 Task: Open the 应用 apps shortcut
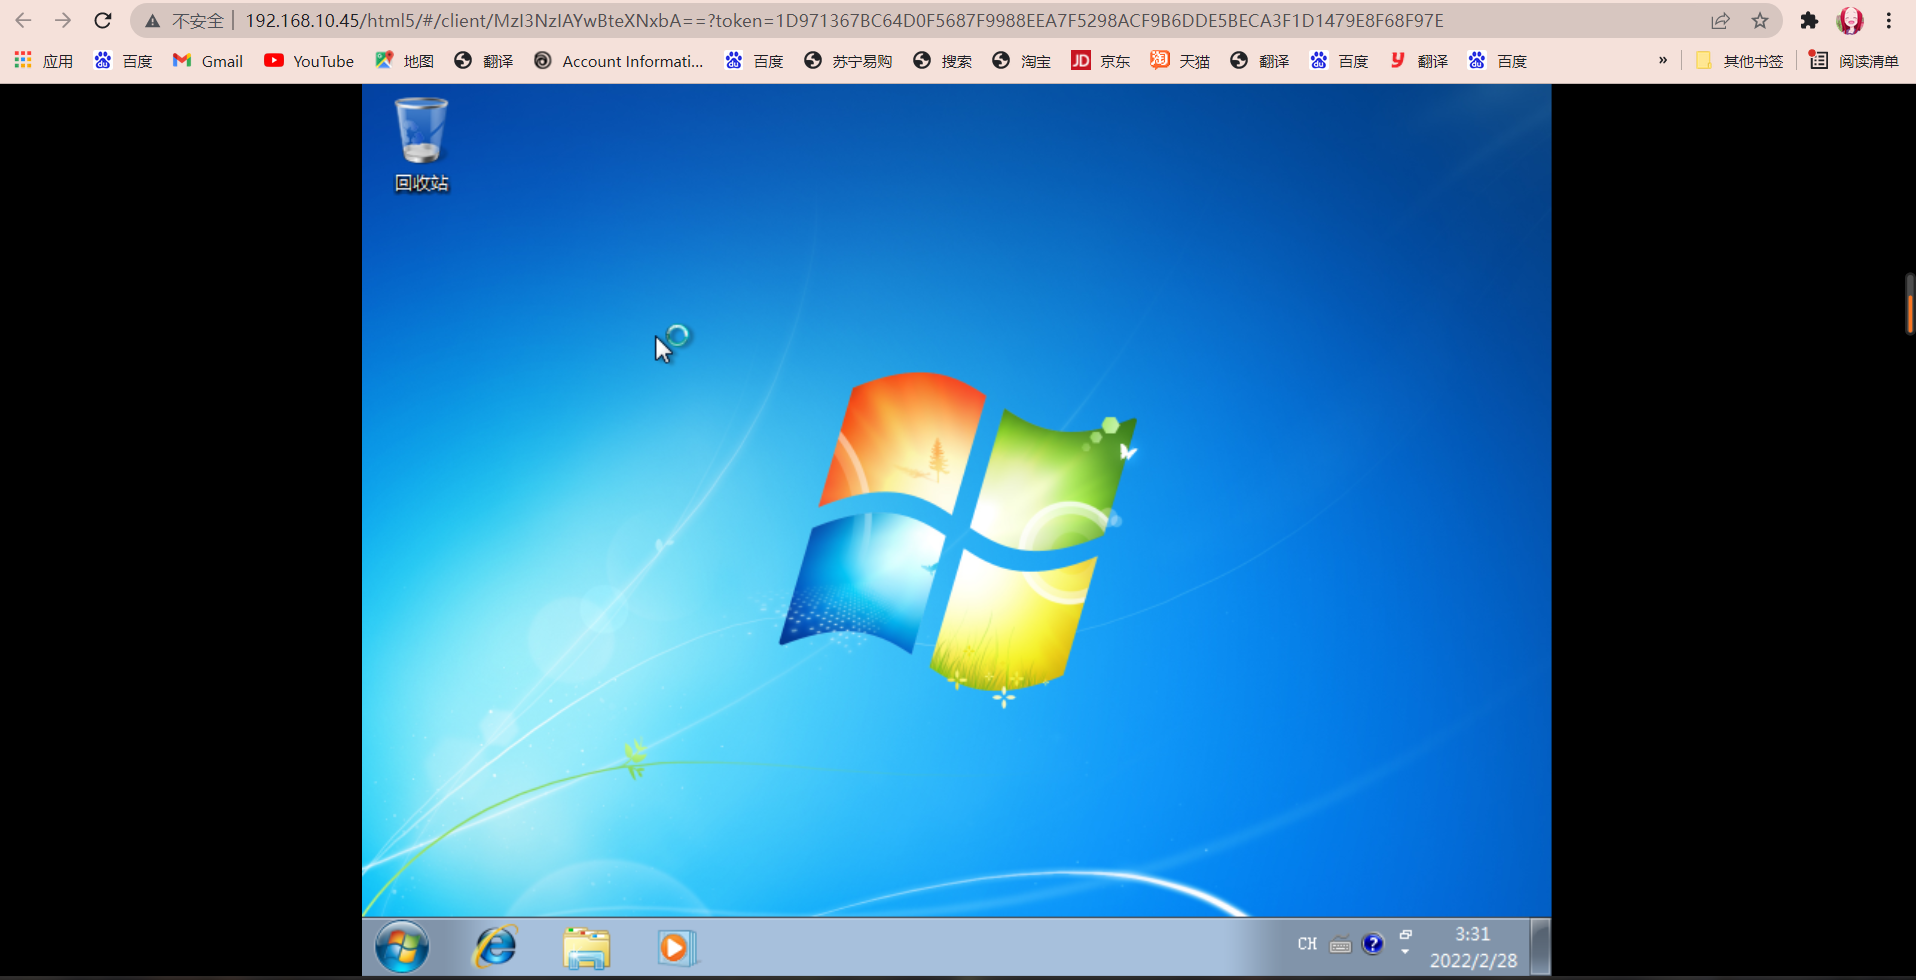(44, 61)
